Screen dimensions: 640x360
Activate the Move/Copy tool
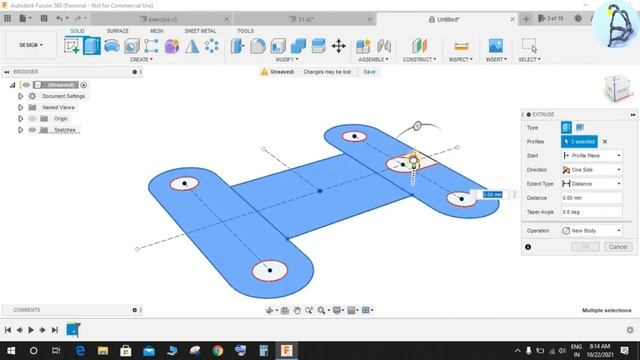coord(339,46)
